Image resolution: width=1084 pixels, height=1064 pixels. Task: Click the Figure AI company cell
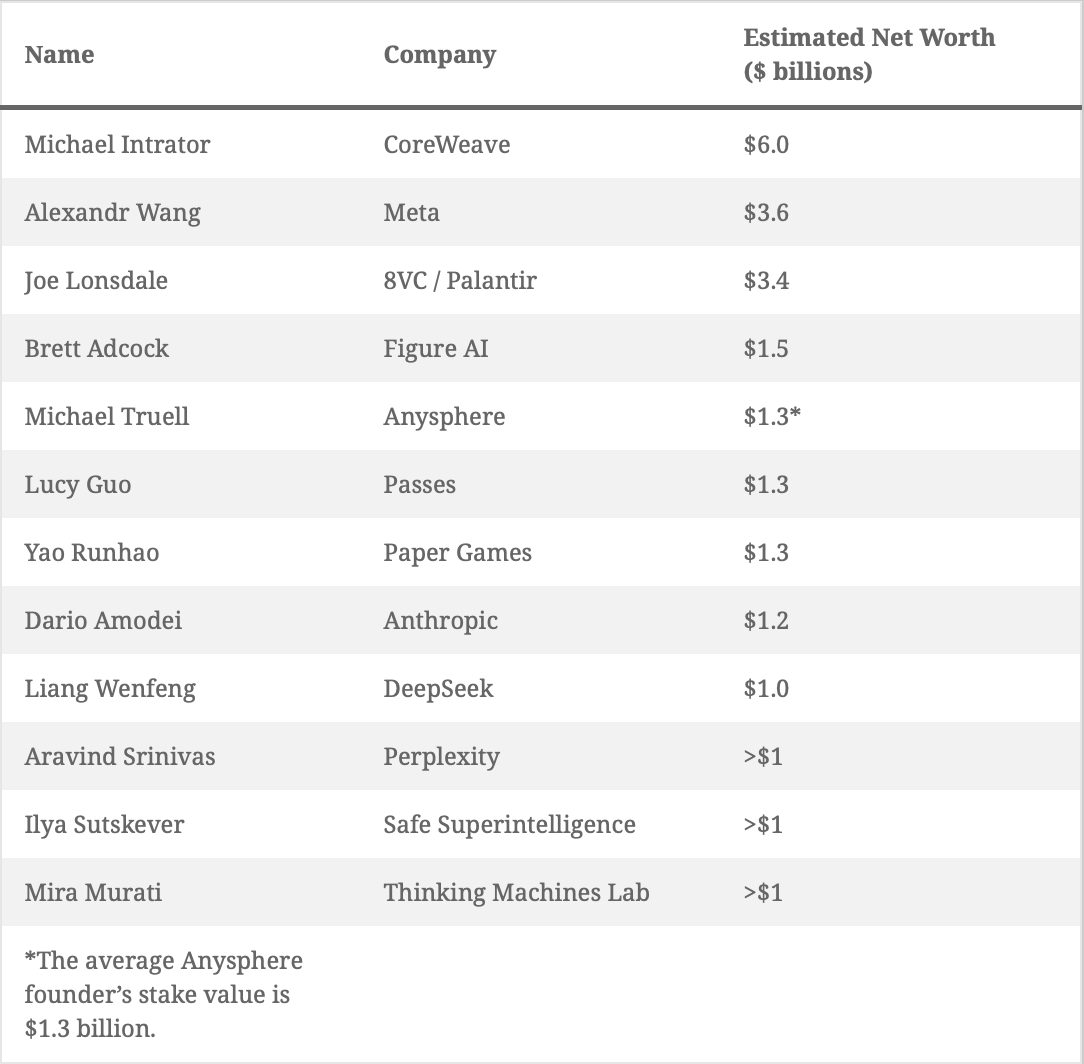click(x=436, y=348)
